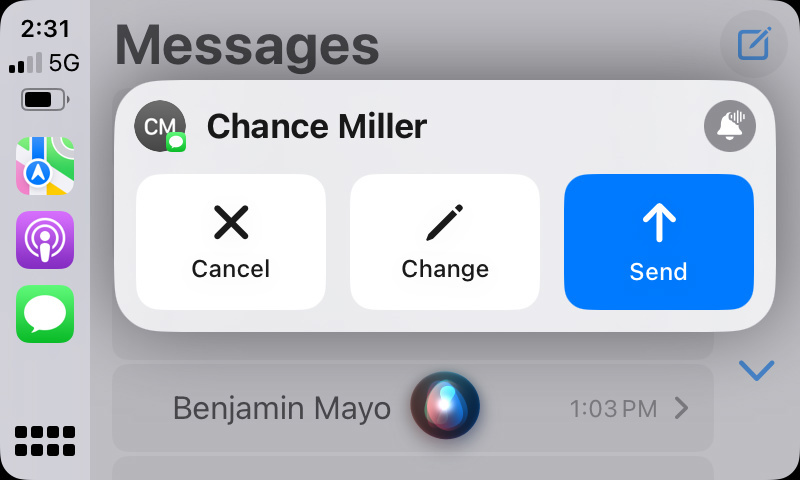Click the Change button label
The width and height of the screenshot is (800, 480).
(445, 270)
